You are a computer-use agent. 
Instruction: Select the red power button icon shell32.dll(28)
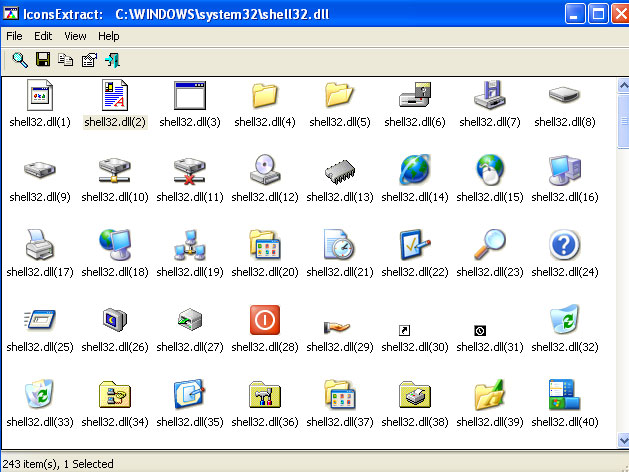(265, 320)
